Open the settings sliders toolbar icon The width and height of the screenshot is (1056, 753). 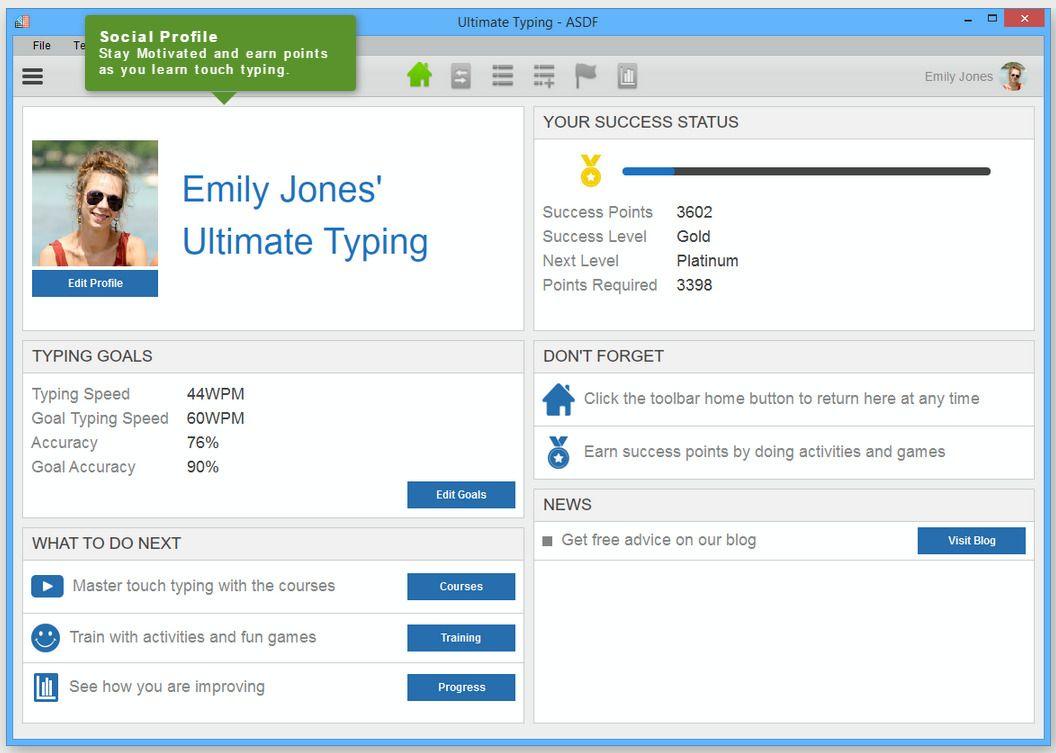[x=461, y=76]
